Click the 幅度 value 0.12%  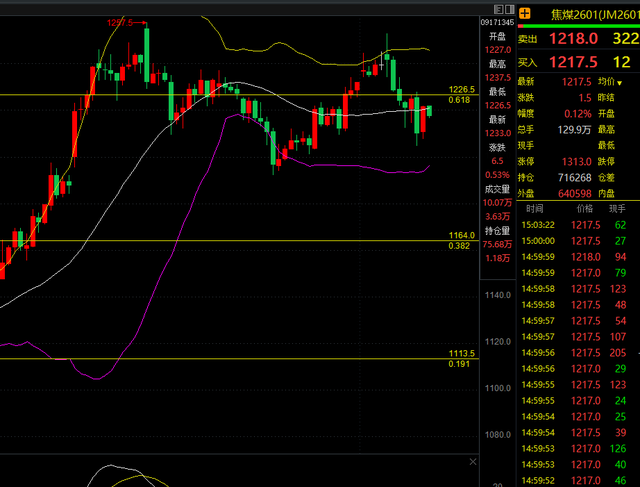click(x=578, y=114)
